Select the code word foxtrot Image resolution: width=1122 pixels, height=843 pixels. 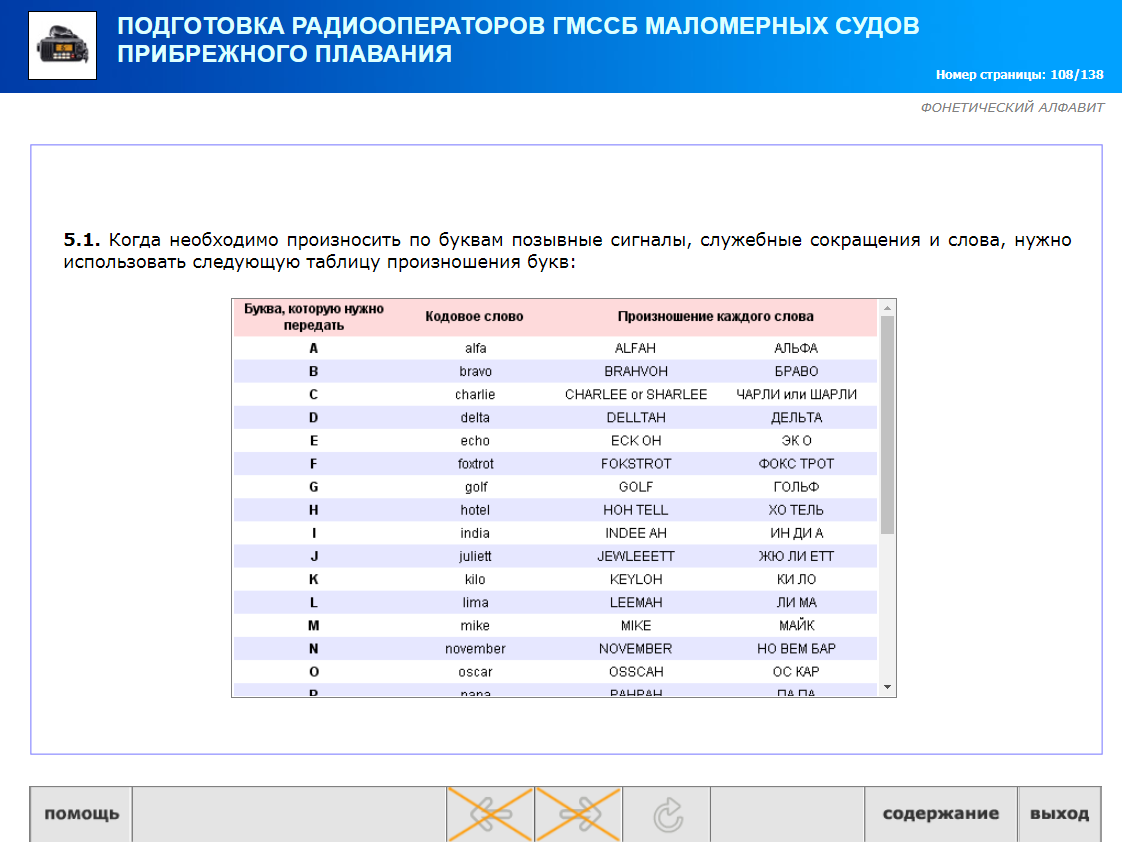(475, 464)
